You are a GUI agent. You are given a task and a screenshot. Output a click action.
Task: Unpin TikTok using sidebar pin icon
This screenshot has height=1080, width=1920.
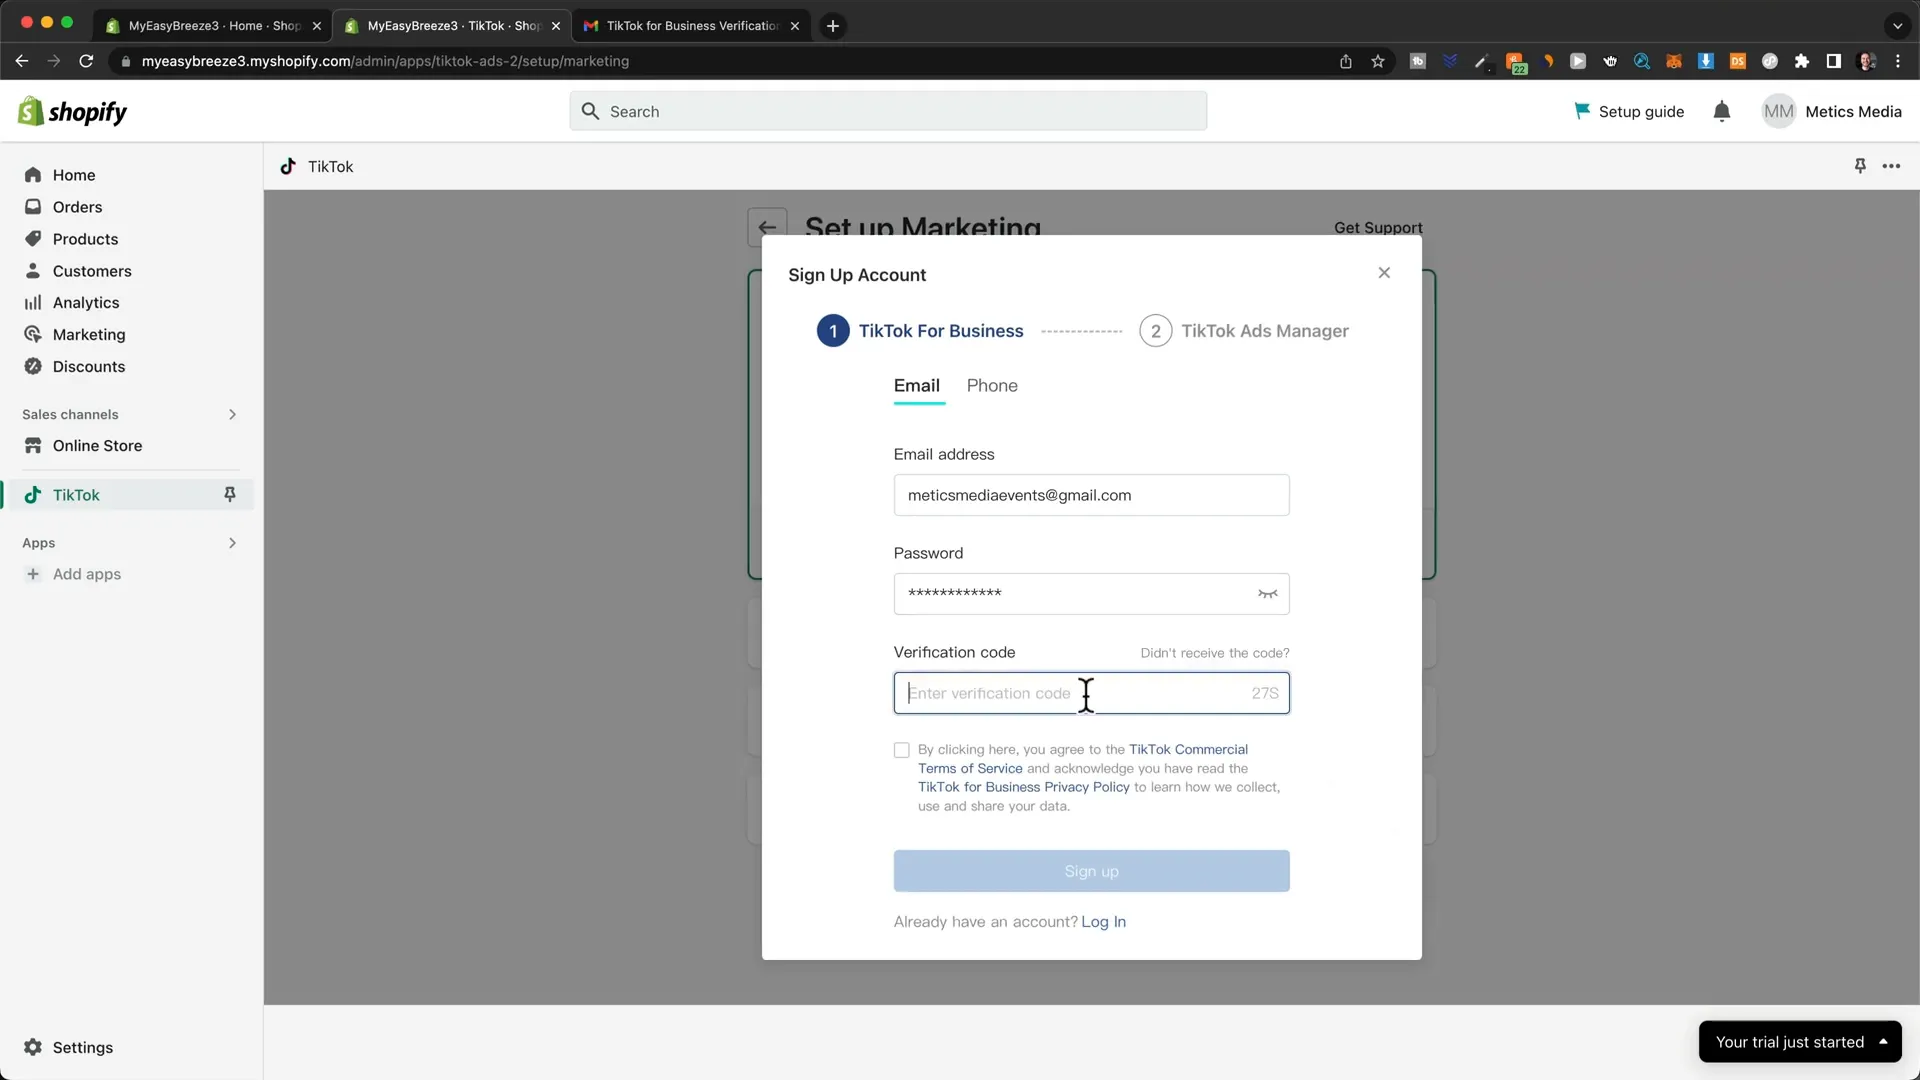[x=230, y=495]
